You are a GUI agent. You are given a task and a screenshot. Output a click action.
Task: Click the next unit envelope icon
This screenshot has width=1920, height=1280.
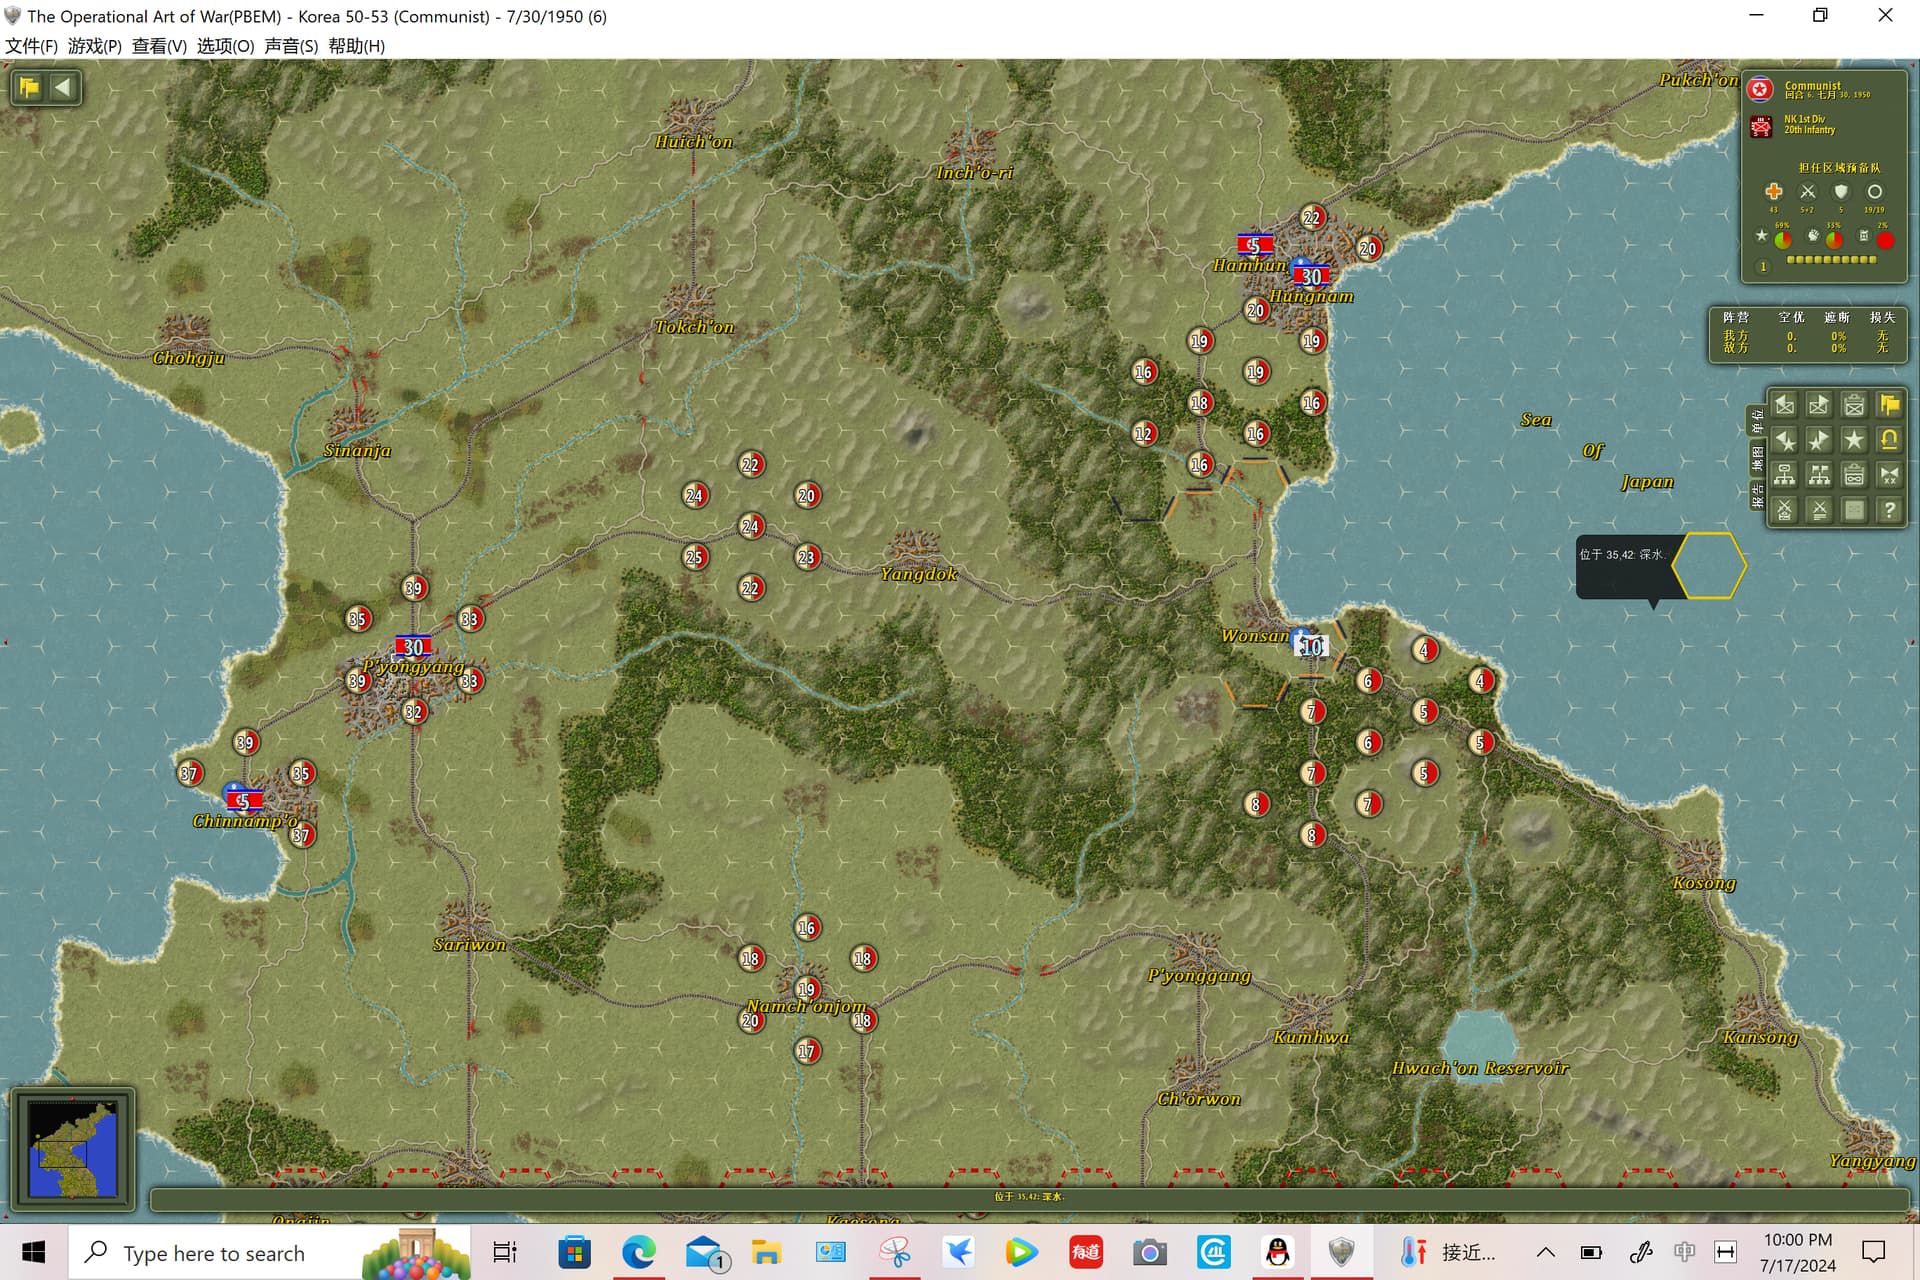(x=1819, y=405)
